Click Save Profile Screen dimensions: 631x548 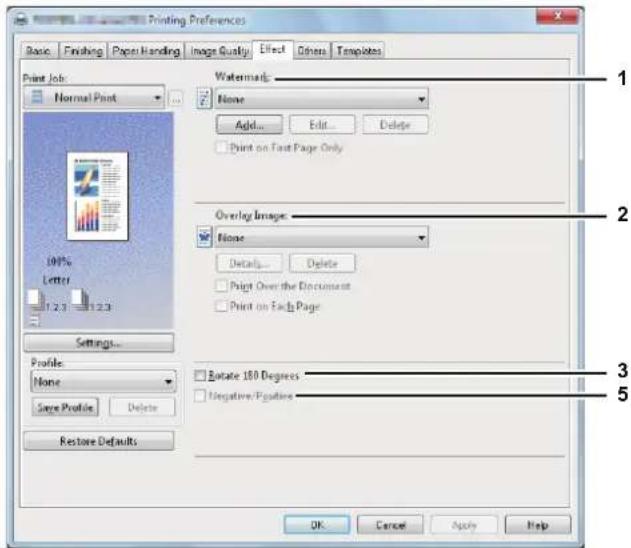[x=65, y=407]
